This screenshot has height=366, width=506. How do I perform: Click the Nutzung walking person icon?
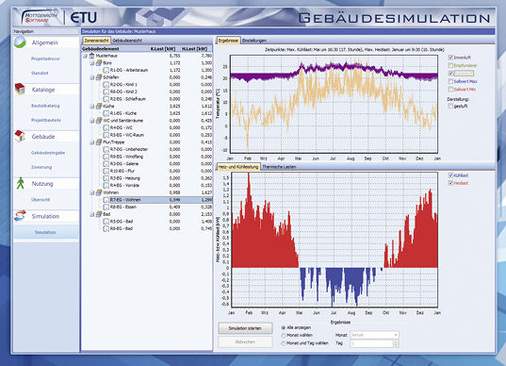coord(20,183)
